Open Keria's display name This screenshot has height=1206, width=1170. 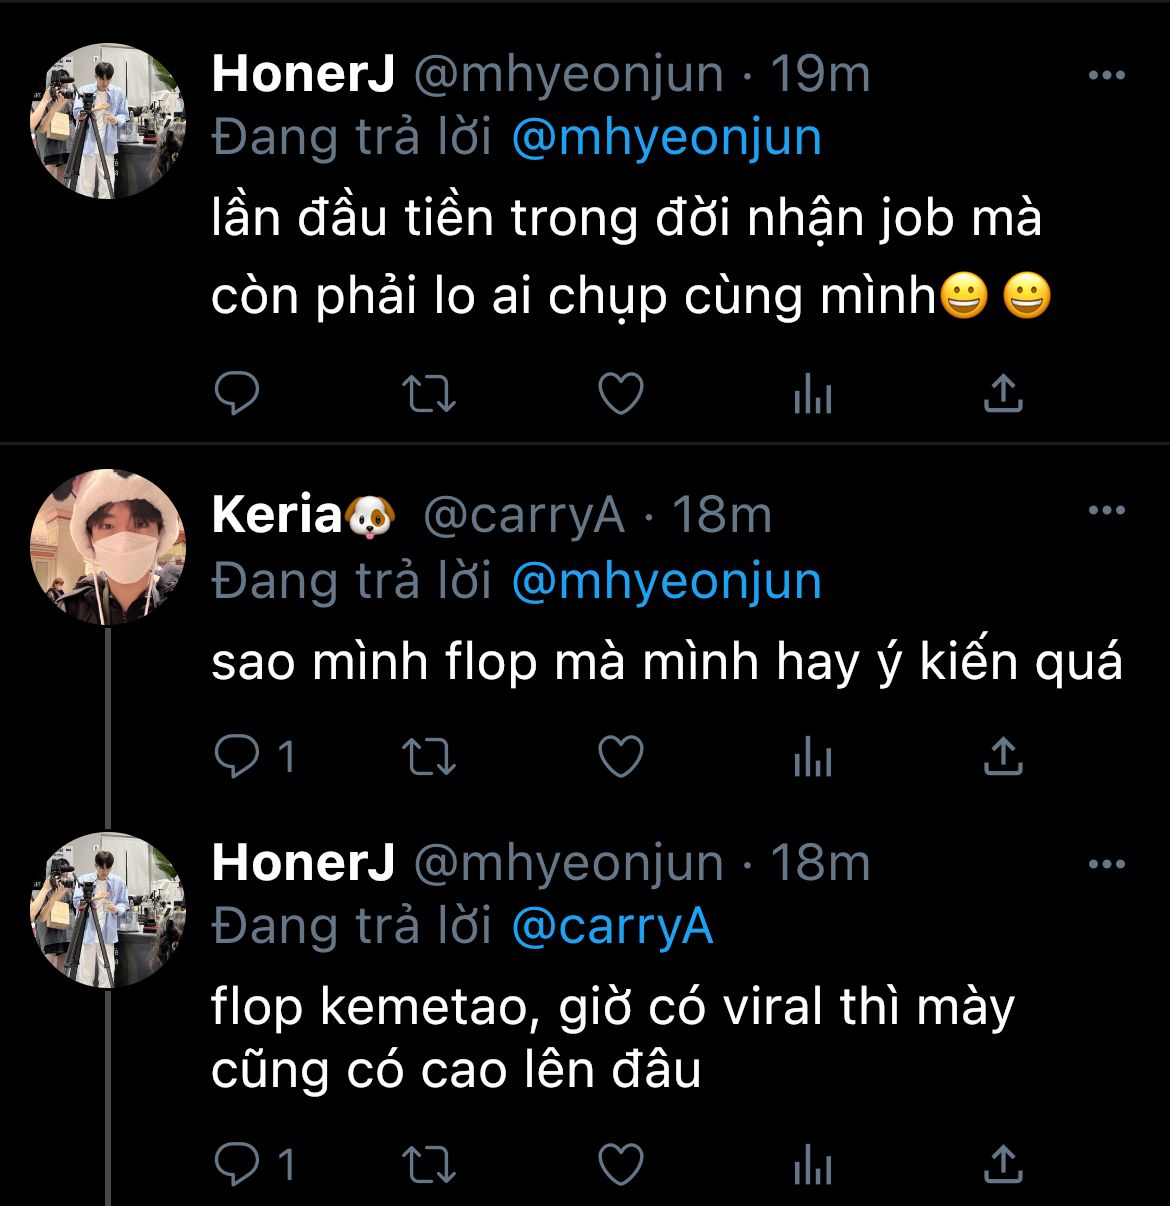point(277,516)
